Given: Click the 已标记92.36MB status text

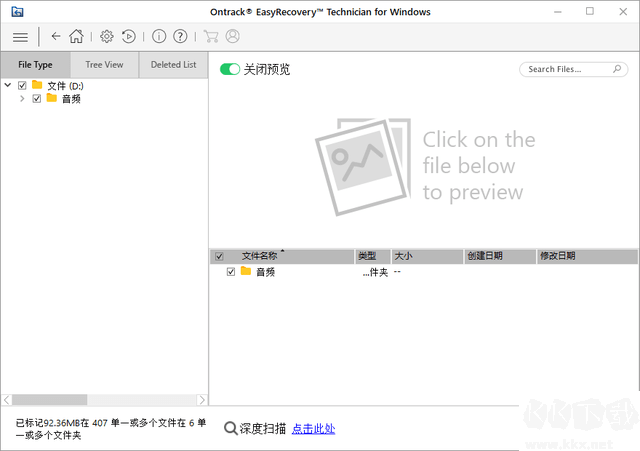Looking at the screenshot, I should point(111,429).
